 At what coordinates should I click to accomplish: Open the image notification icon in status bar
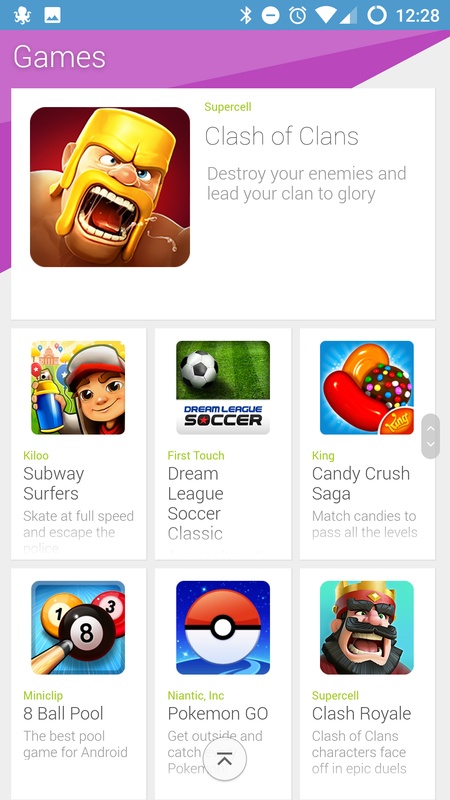pyautogui.click(x=53, y=15)
